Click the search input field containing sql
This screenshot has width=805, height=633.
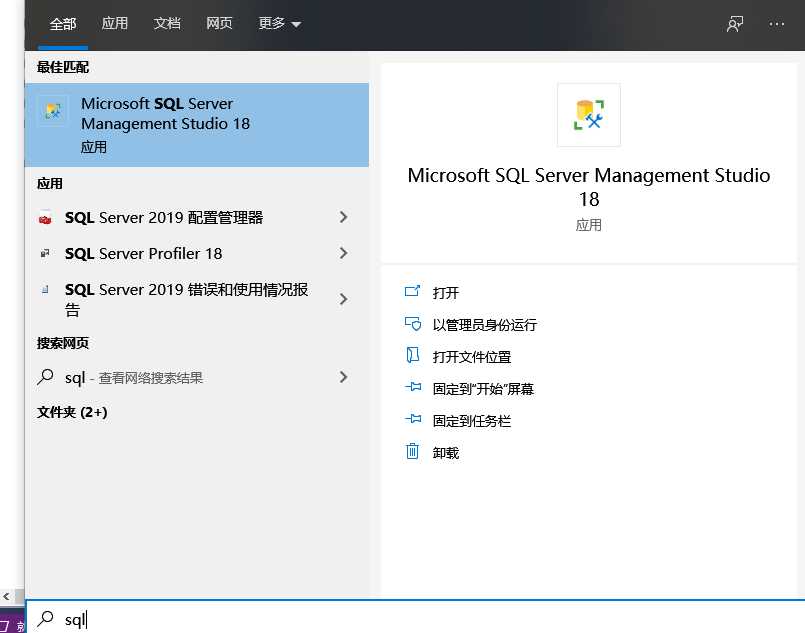[415, 618]
